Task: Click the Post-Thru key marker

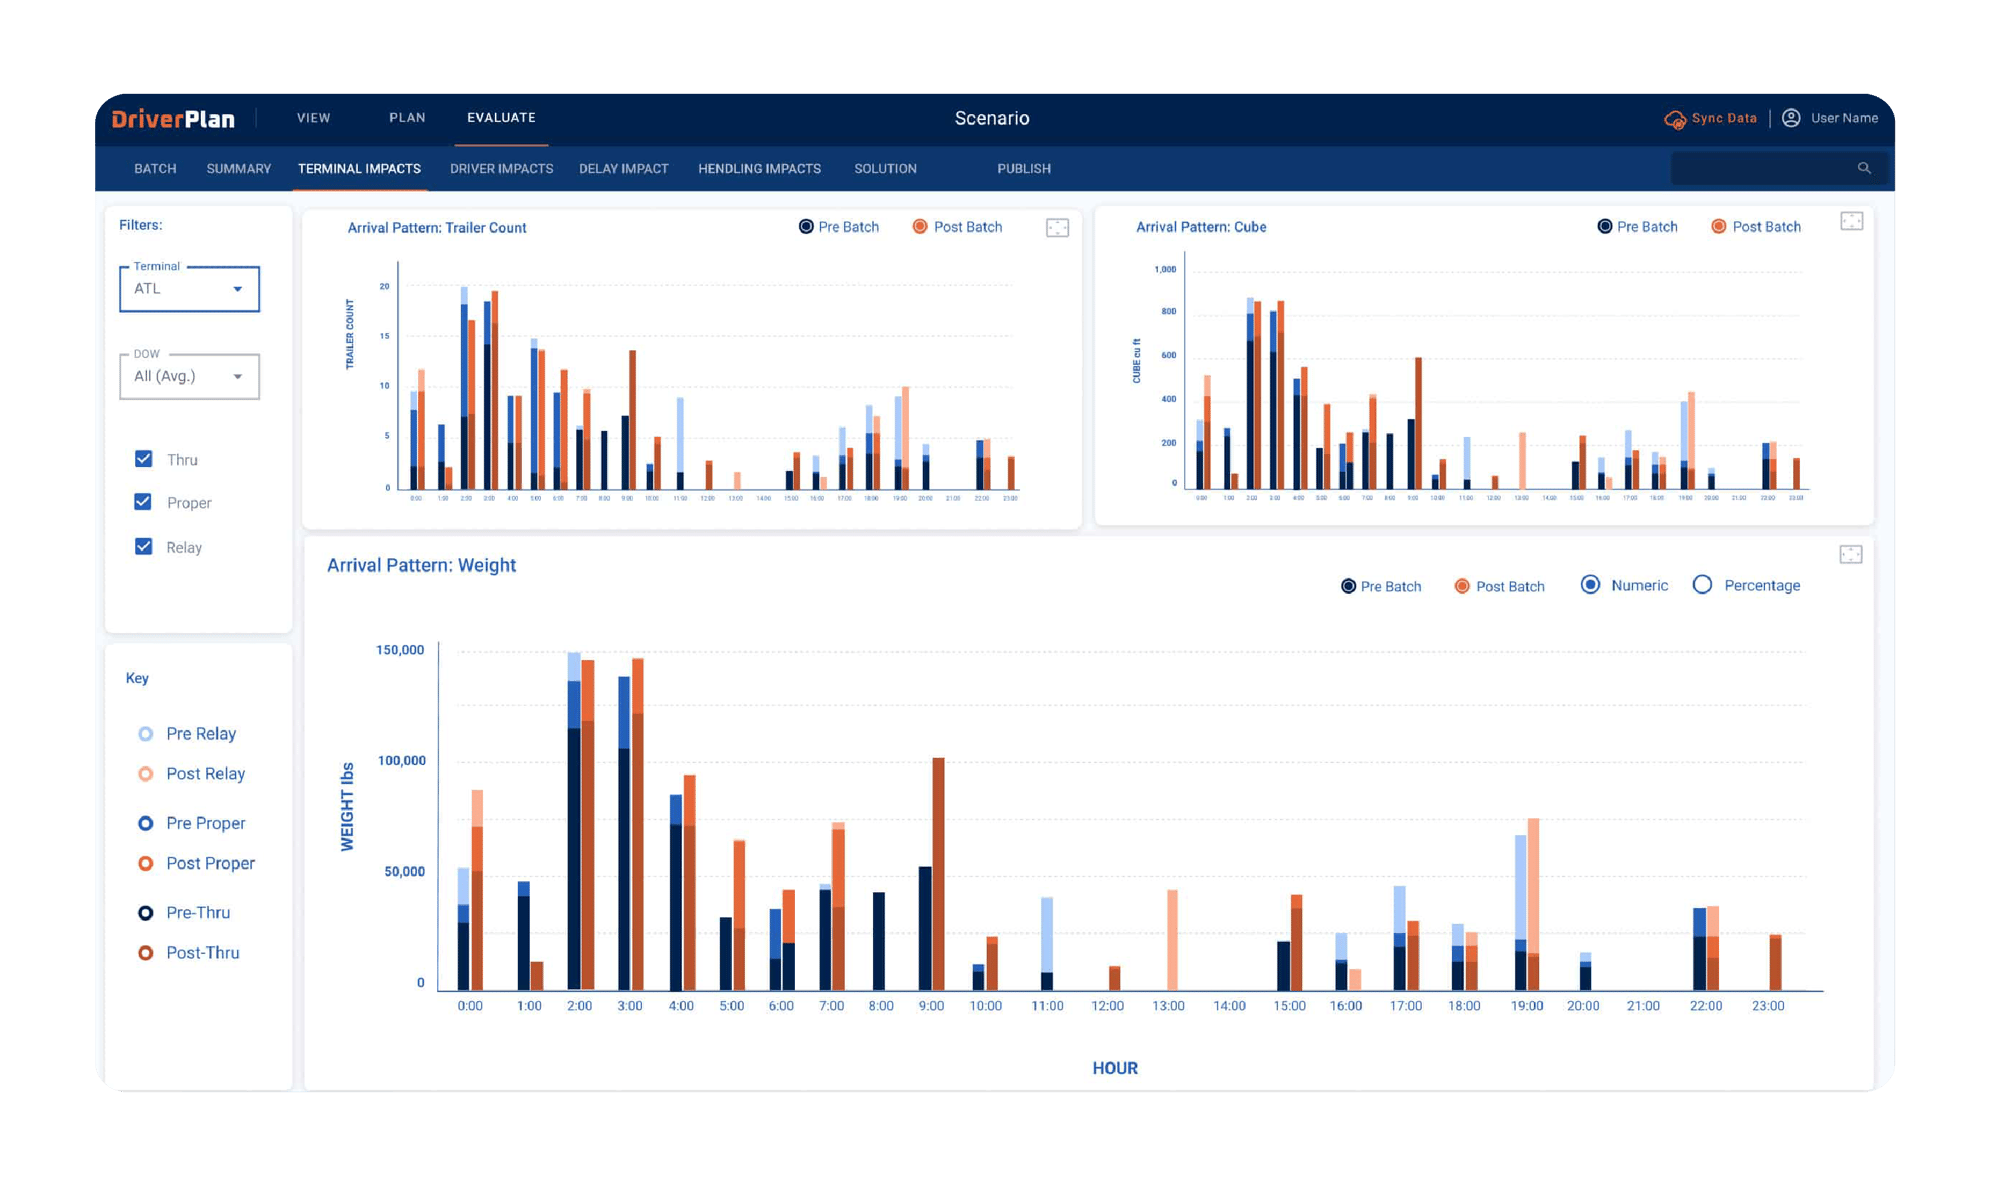Action: pyautogui.click(x=146, y=953)
